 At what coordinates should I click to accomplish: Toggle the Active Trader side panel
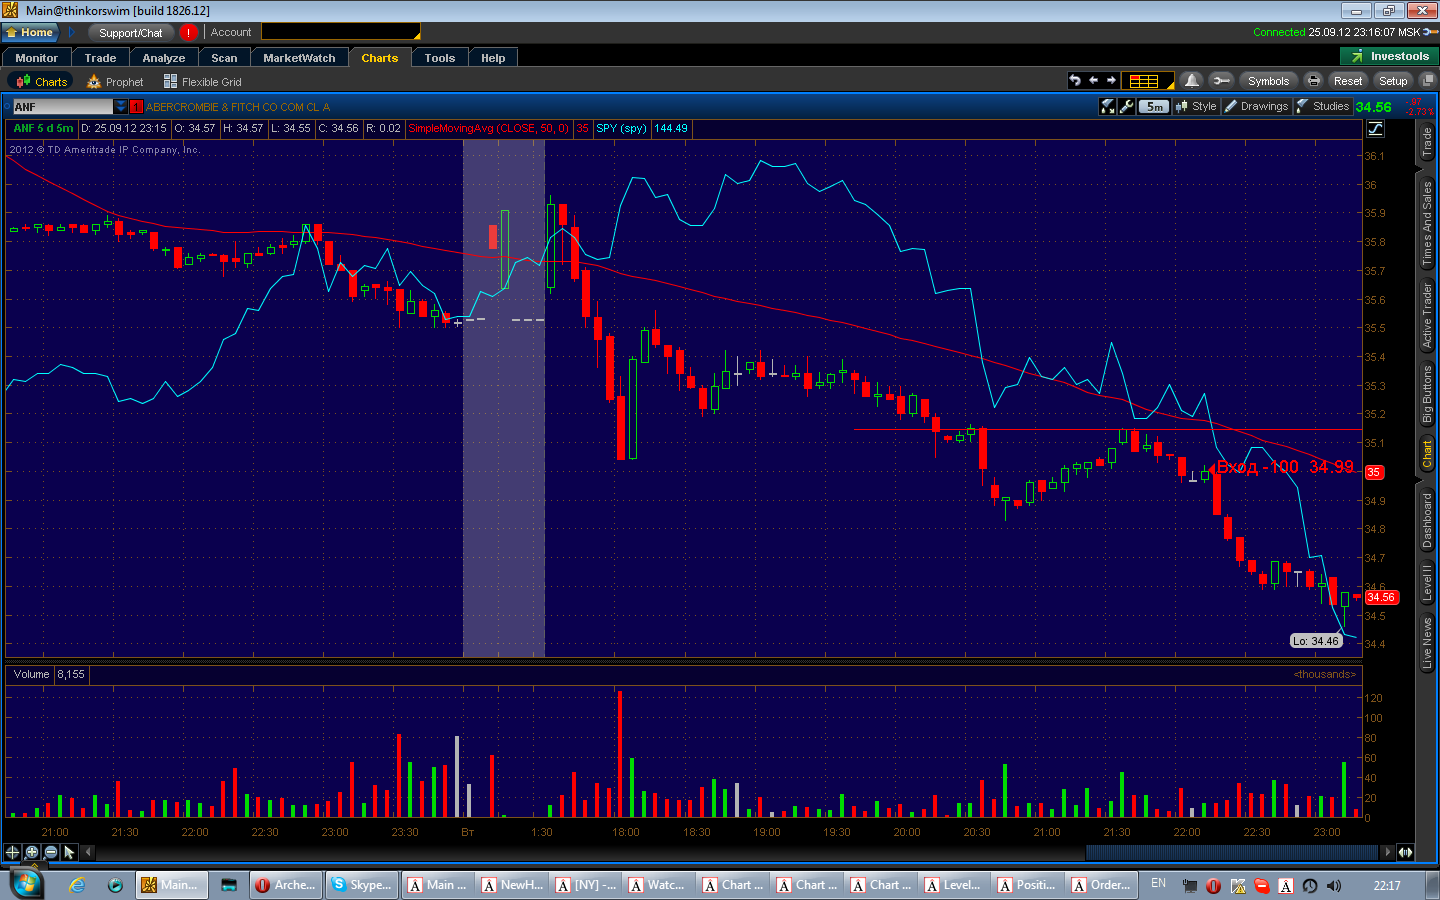tap(1427, 314)
